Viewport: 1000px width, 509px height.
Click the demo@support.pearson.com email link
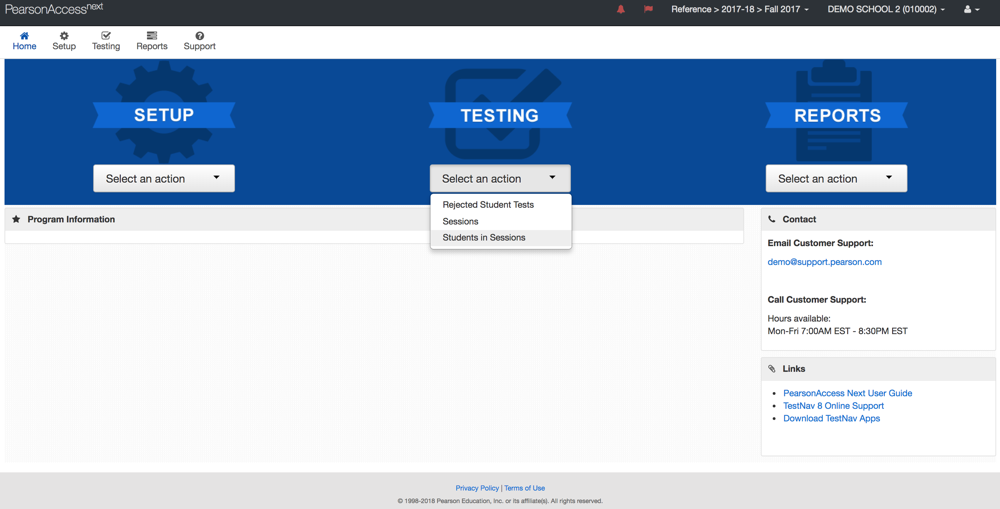[x=824, y=262]
